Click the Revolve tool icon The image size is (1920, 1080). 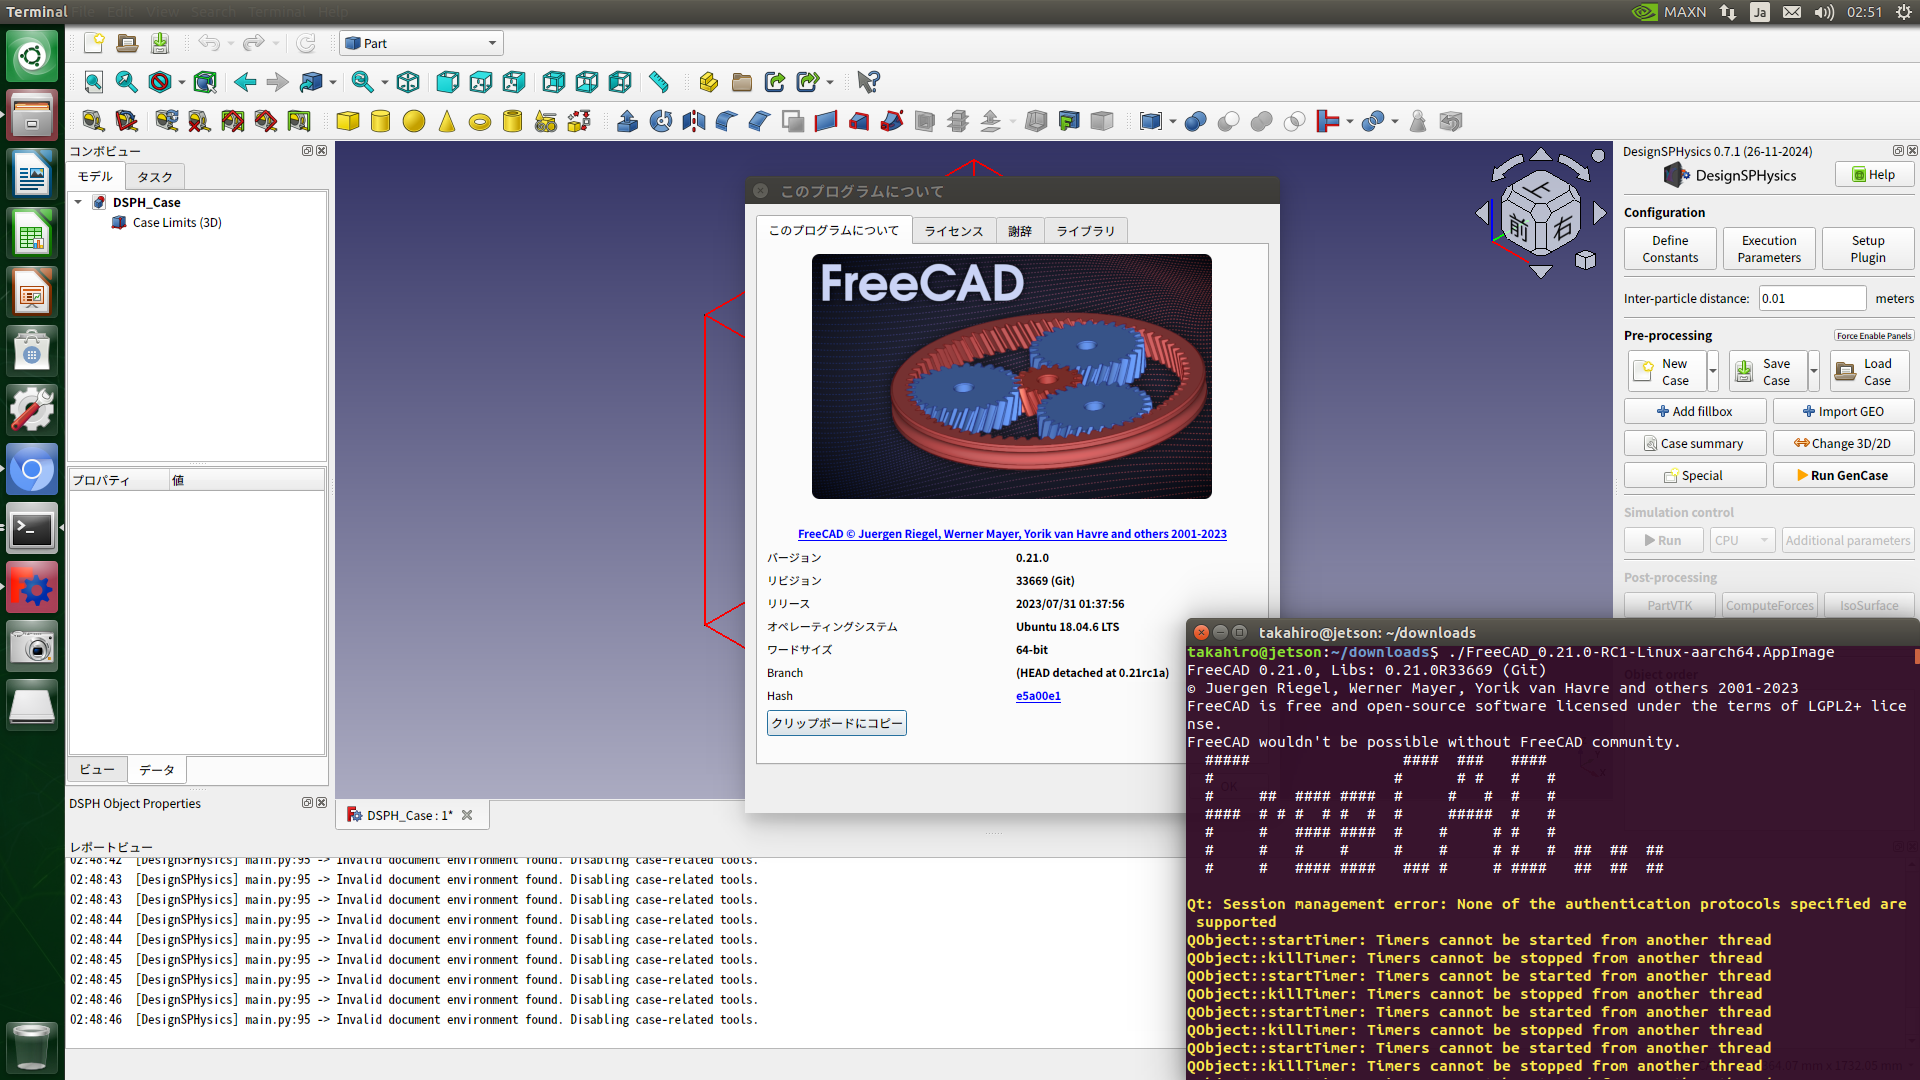pyautogui.click(x=661, y=121)
